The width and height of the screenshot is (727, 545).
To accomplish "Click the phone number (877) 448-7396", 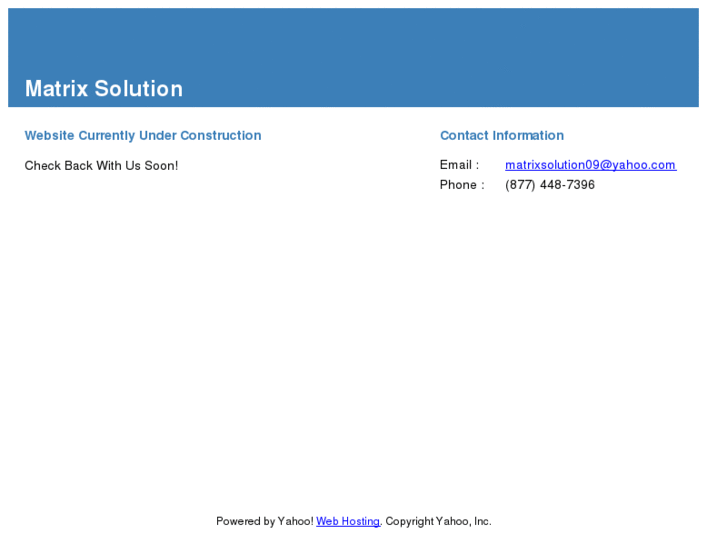I will click(x=550, y=185).
